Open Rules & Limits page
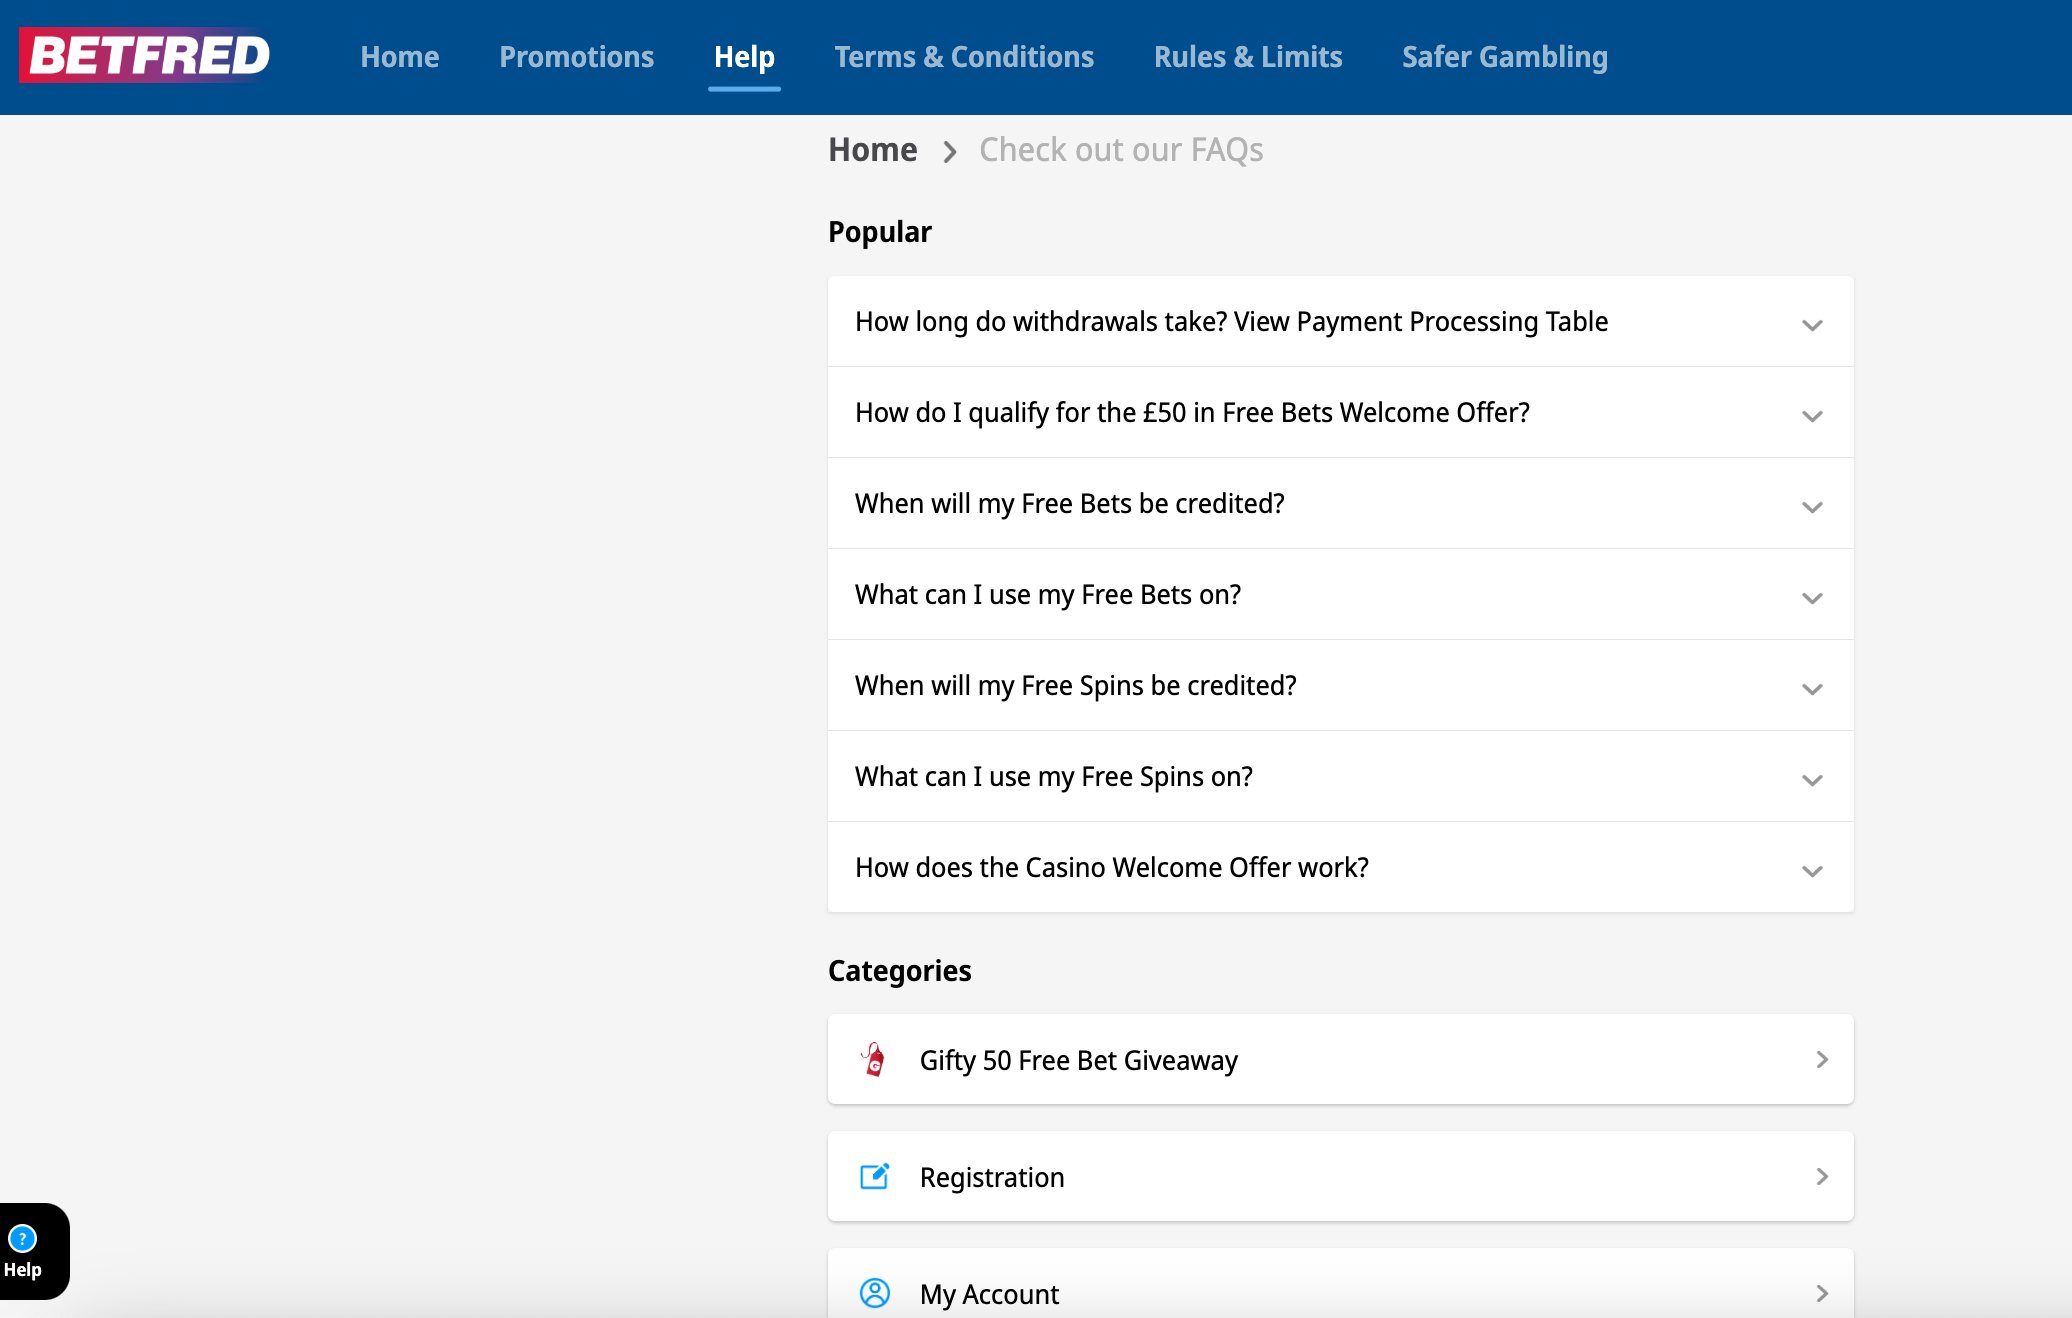The image size is (2072, 1318). pyautogui.click(x=1248, y=57)
